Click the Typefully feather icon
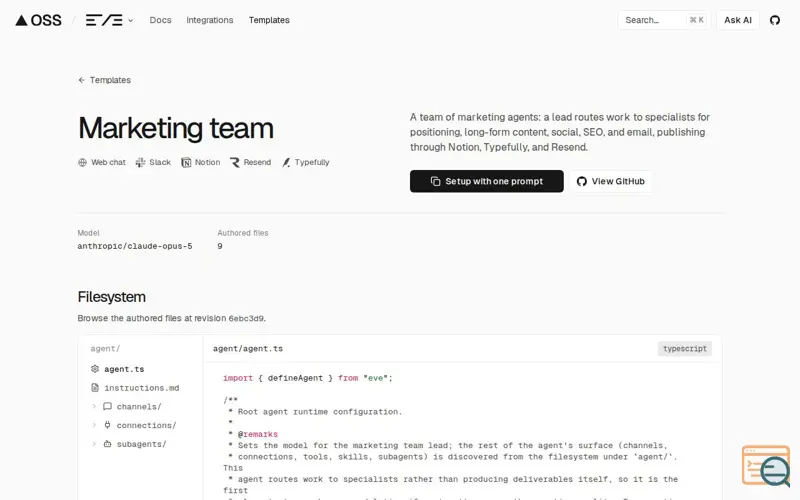 (x=286, y=162)
